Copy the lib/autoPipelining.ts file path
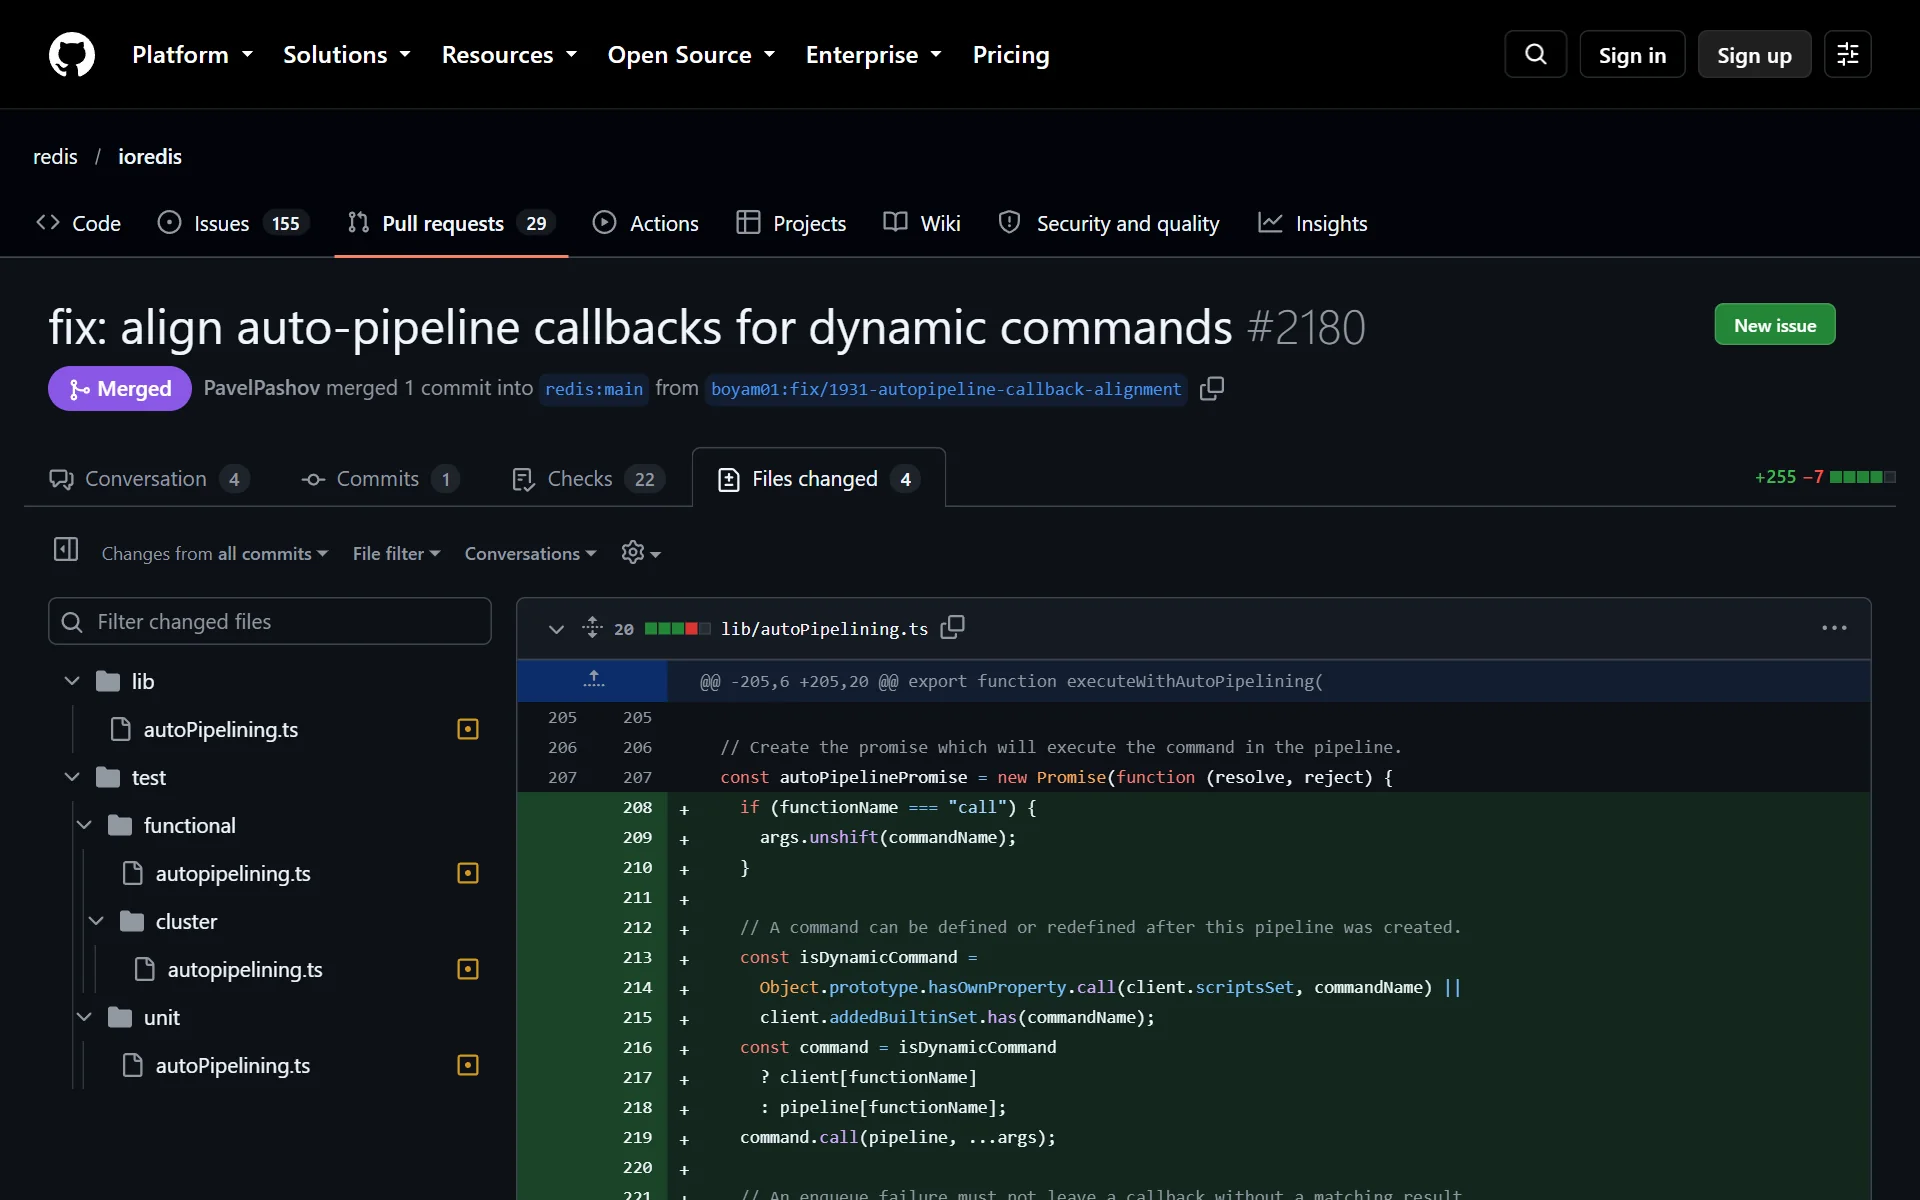Image resolution: width=1920 pixels, height=1200 pixels. point(953,627)
